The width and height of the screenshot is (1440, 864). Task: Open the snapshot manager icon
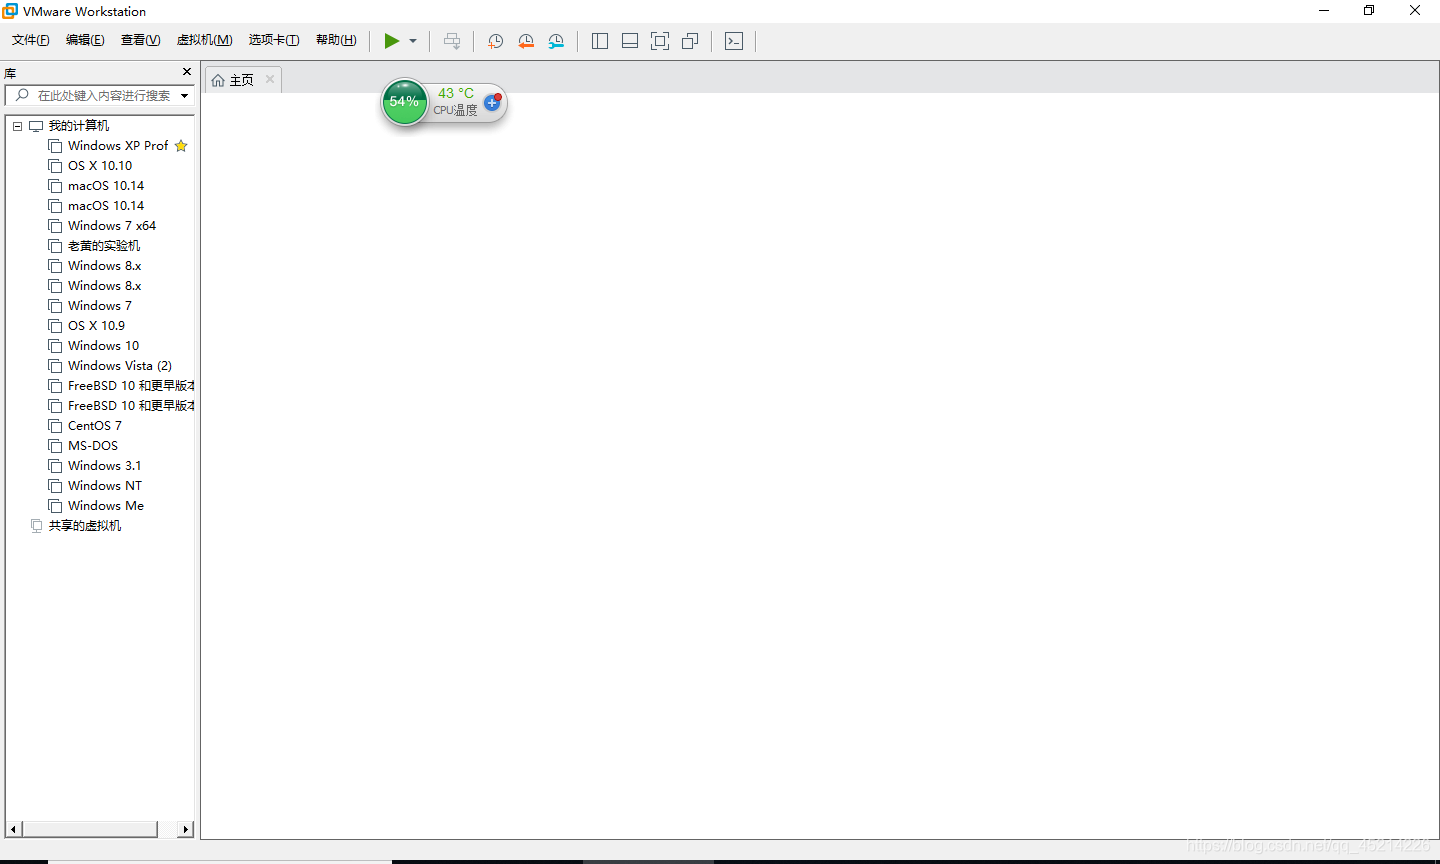coord(556,41)
